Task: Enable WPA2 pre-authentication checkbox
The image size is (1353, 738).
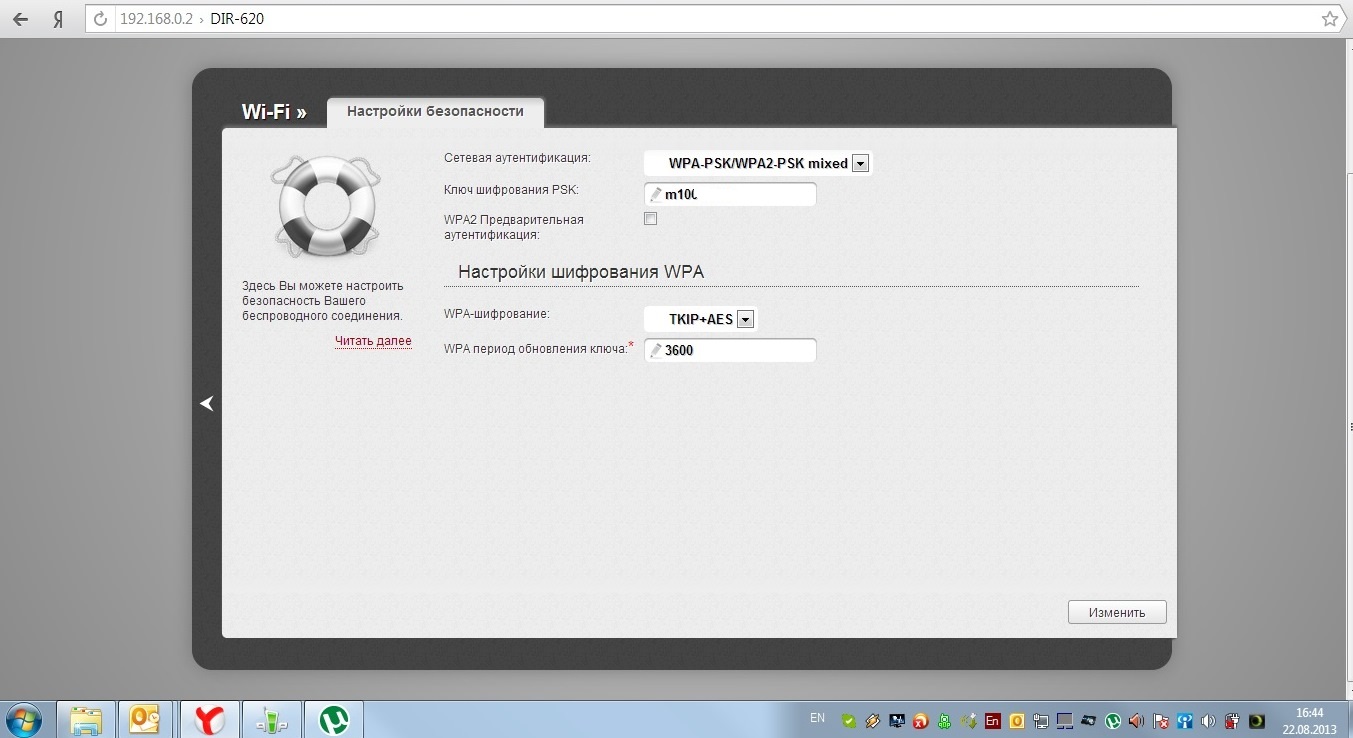Action: click(651, 218)
